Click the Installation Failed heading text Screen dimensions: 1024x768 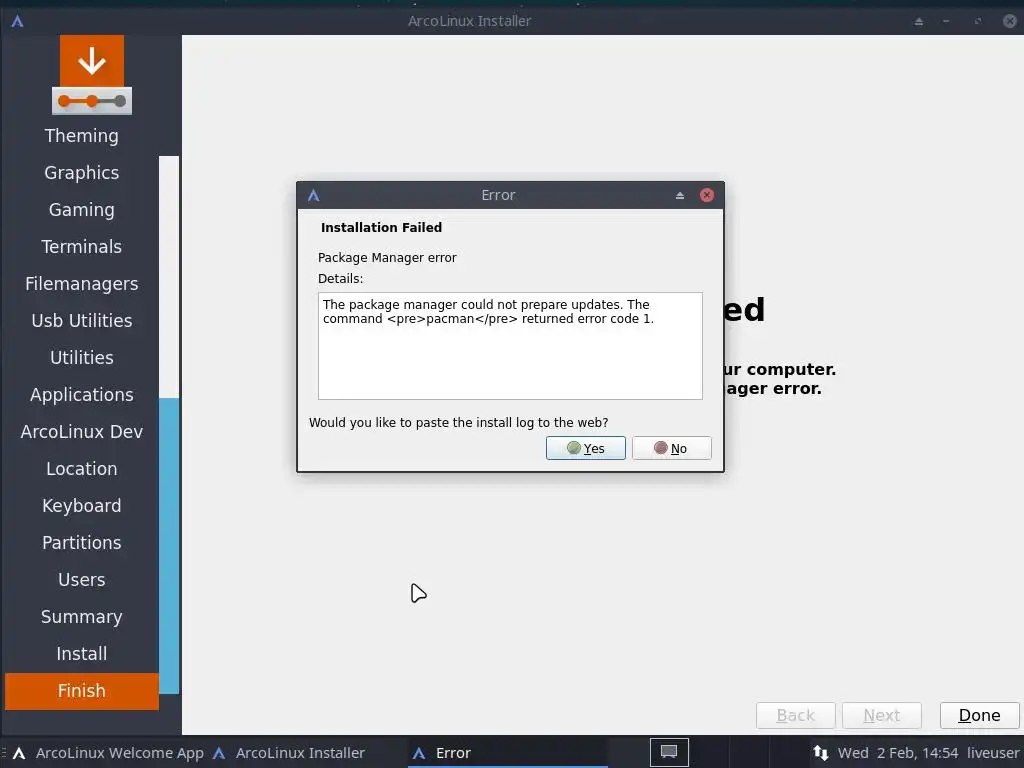pos(381,227)
